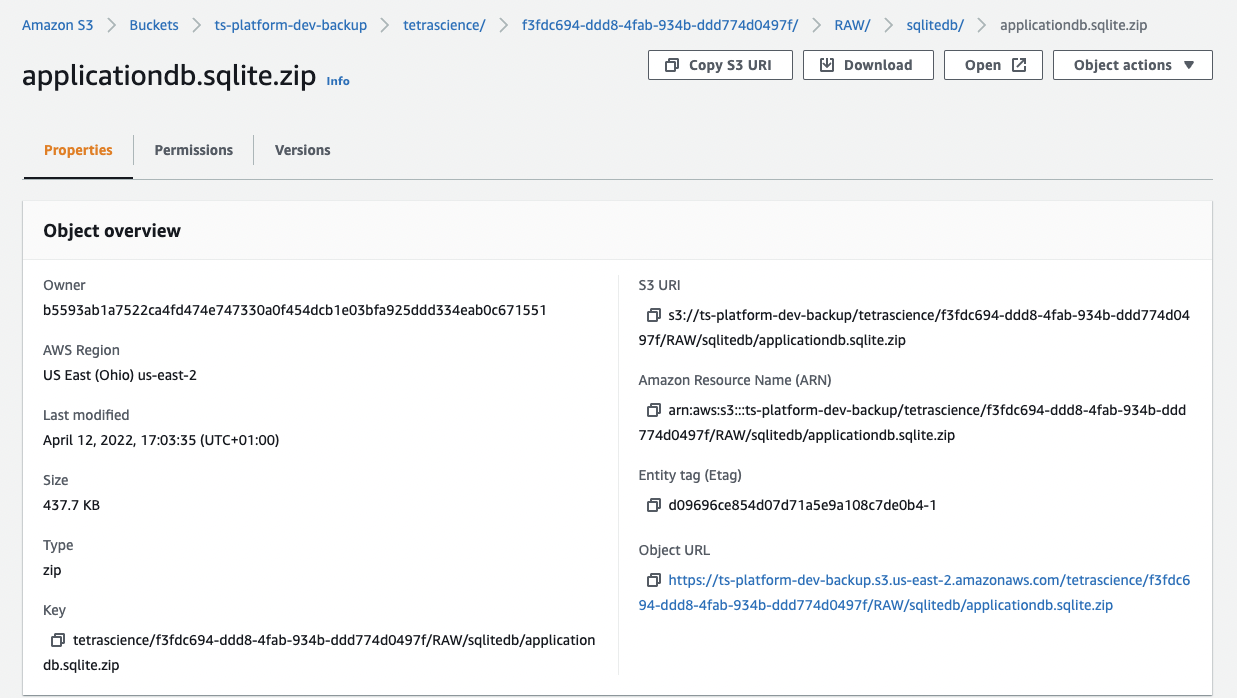Click the Type value zip
Image resolution: width=1237 pixels, height=698 pixels.
coord(52,570)
